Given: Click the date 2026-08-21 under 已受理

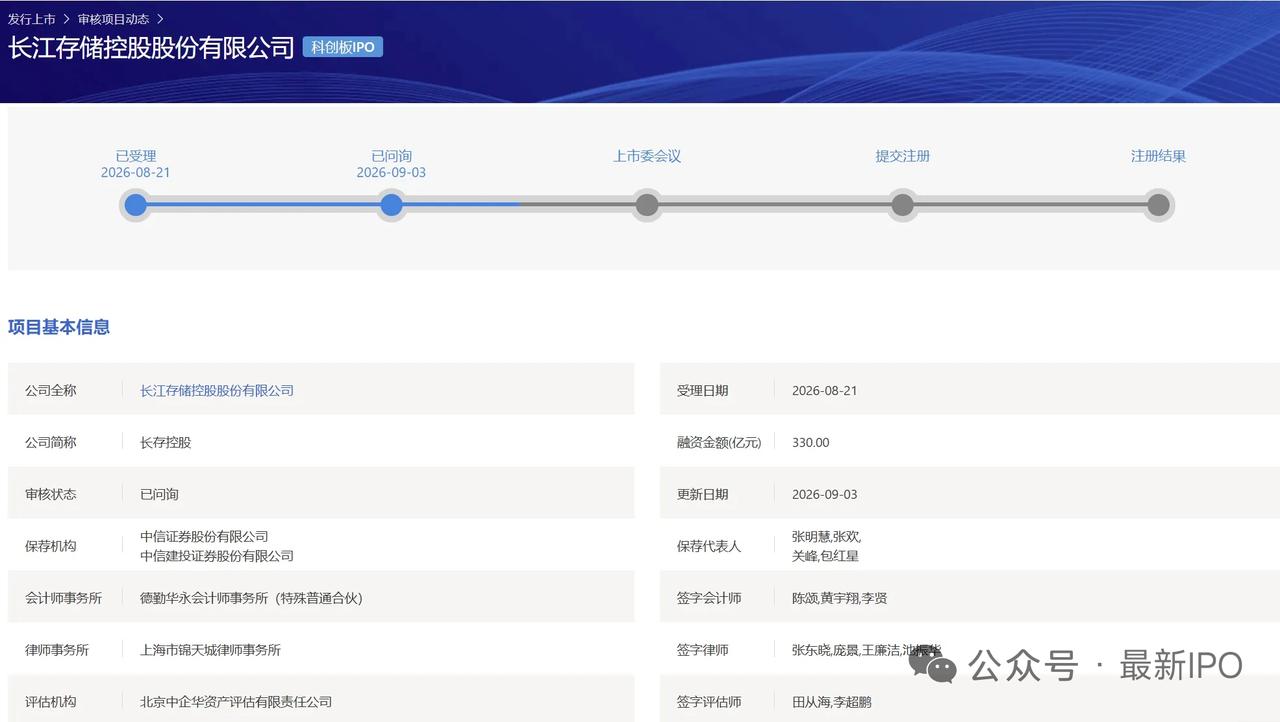Looking at the screenshot, I should [136, 172].
